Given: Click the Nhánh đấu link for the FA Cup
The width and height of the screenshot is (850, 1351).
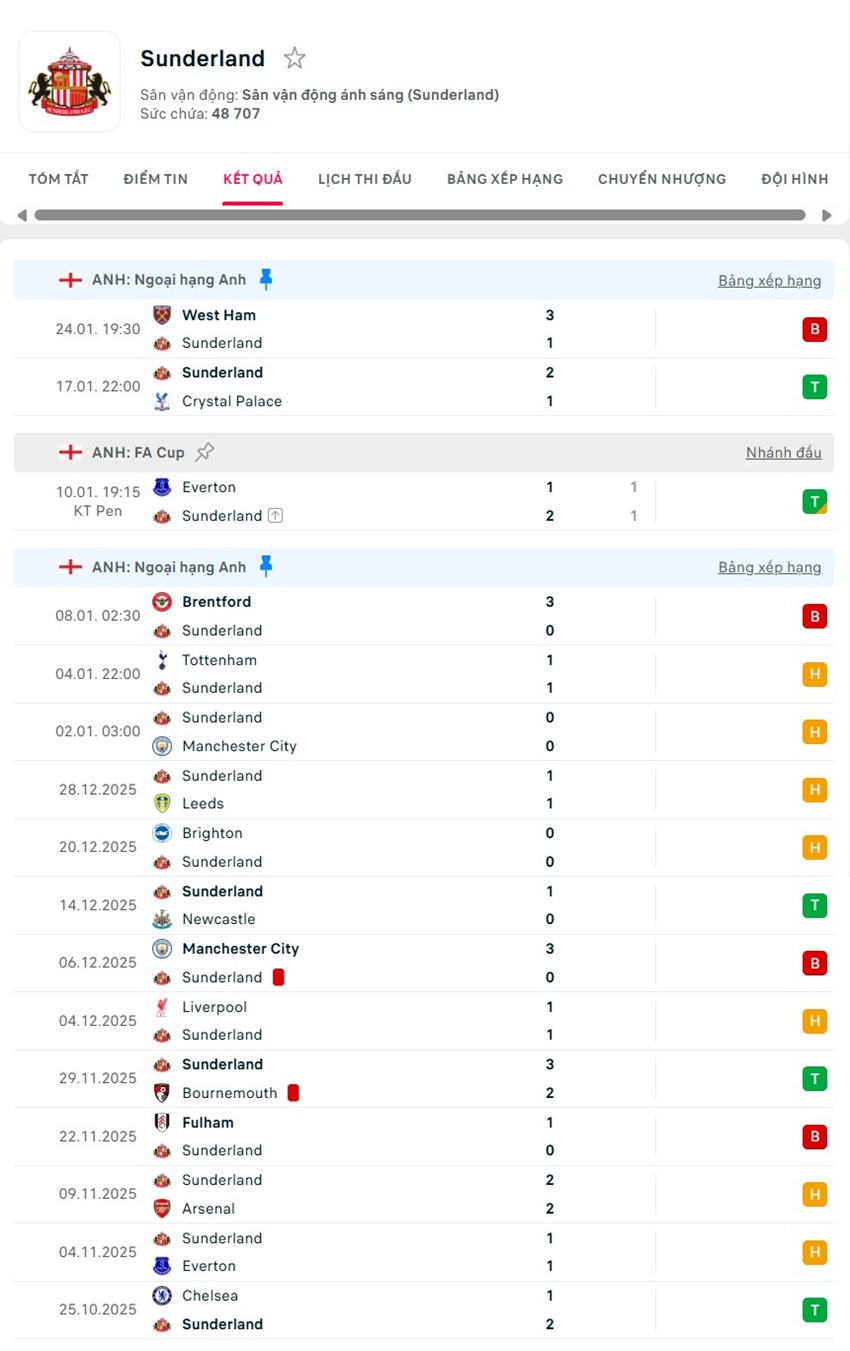Looking at the screenshot, I should click(784, 452).
